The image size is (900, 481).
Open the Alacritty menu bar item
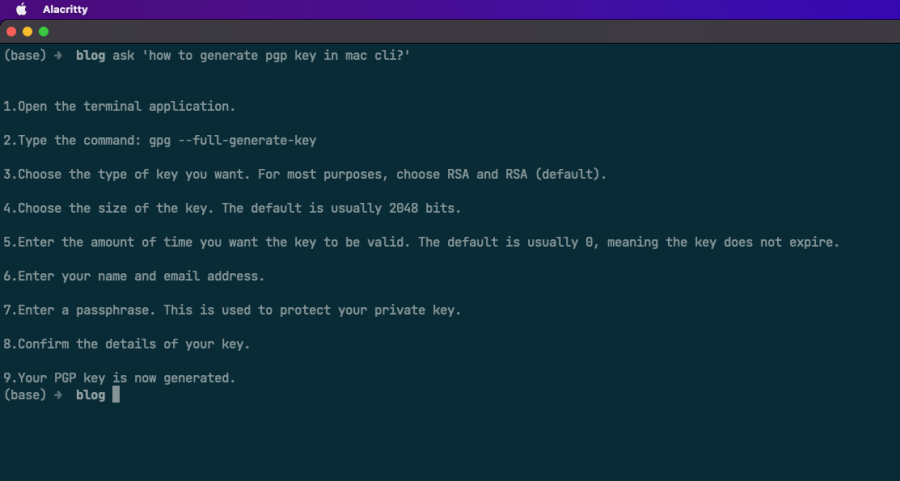tap(65, 9)
